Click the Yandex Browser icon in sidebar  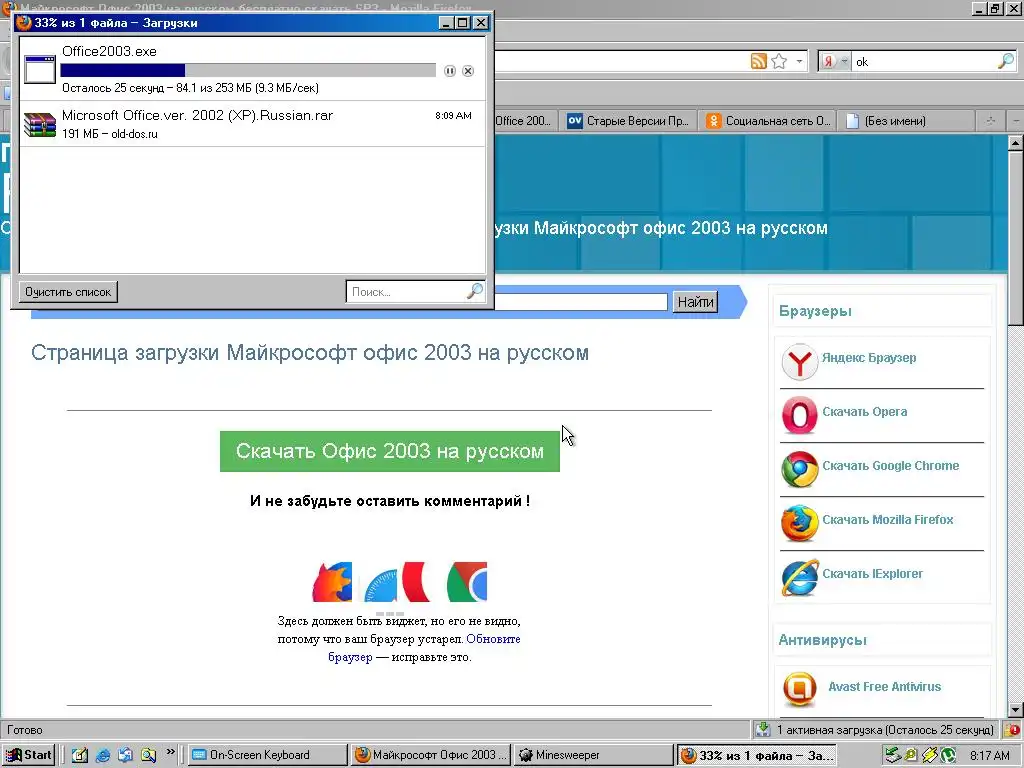coord(799,361)
